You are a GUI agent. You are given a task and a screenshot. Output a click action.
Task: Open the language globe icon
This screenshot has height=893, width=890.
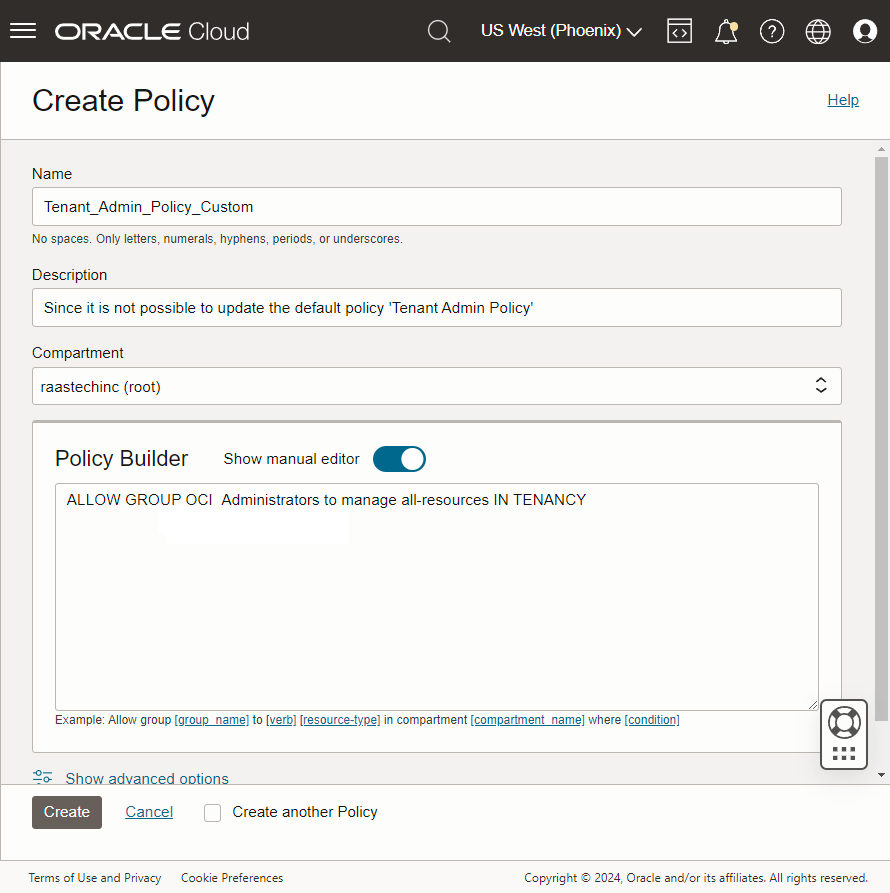(x=818, y=31)
